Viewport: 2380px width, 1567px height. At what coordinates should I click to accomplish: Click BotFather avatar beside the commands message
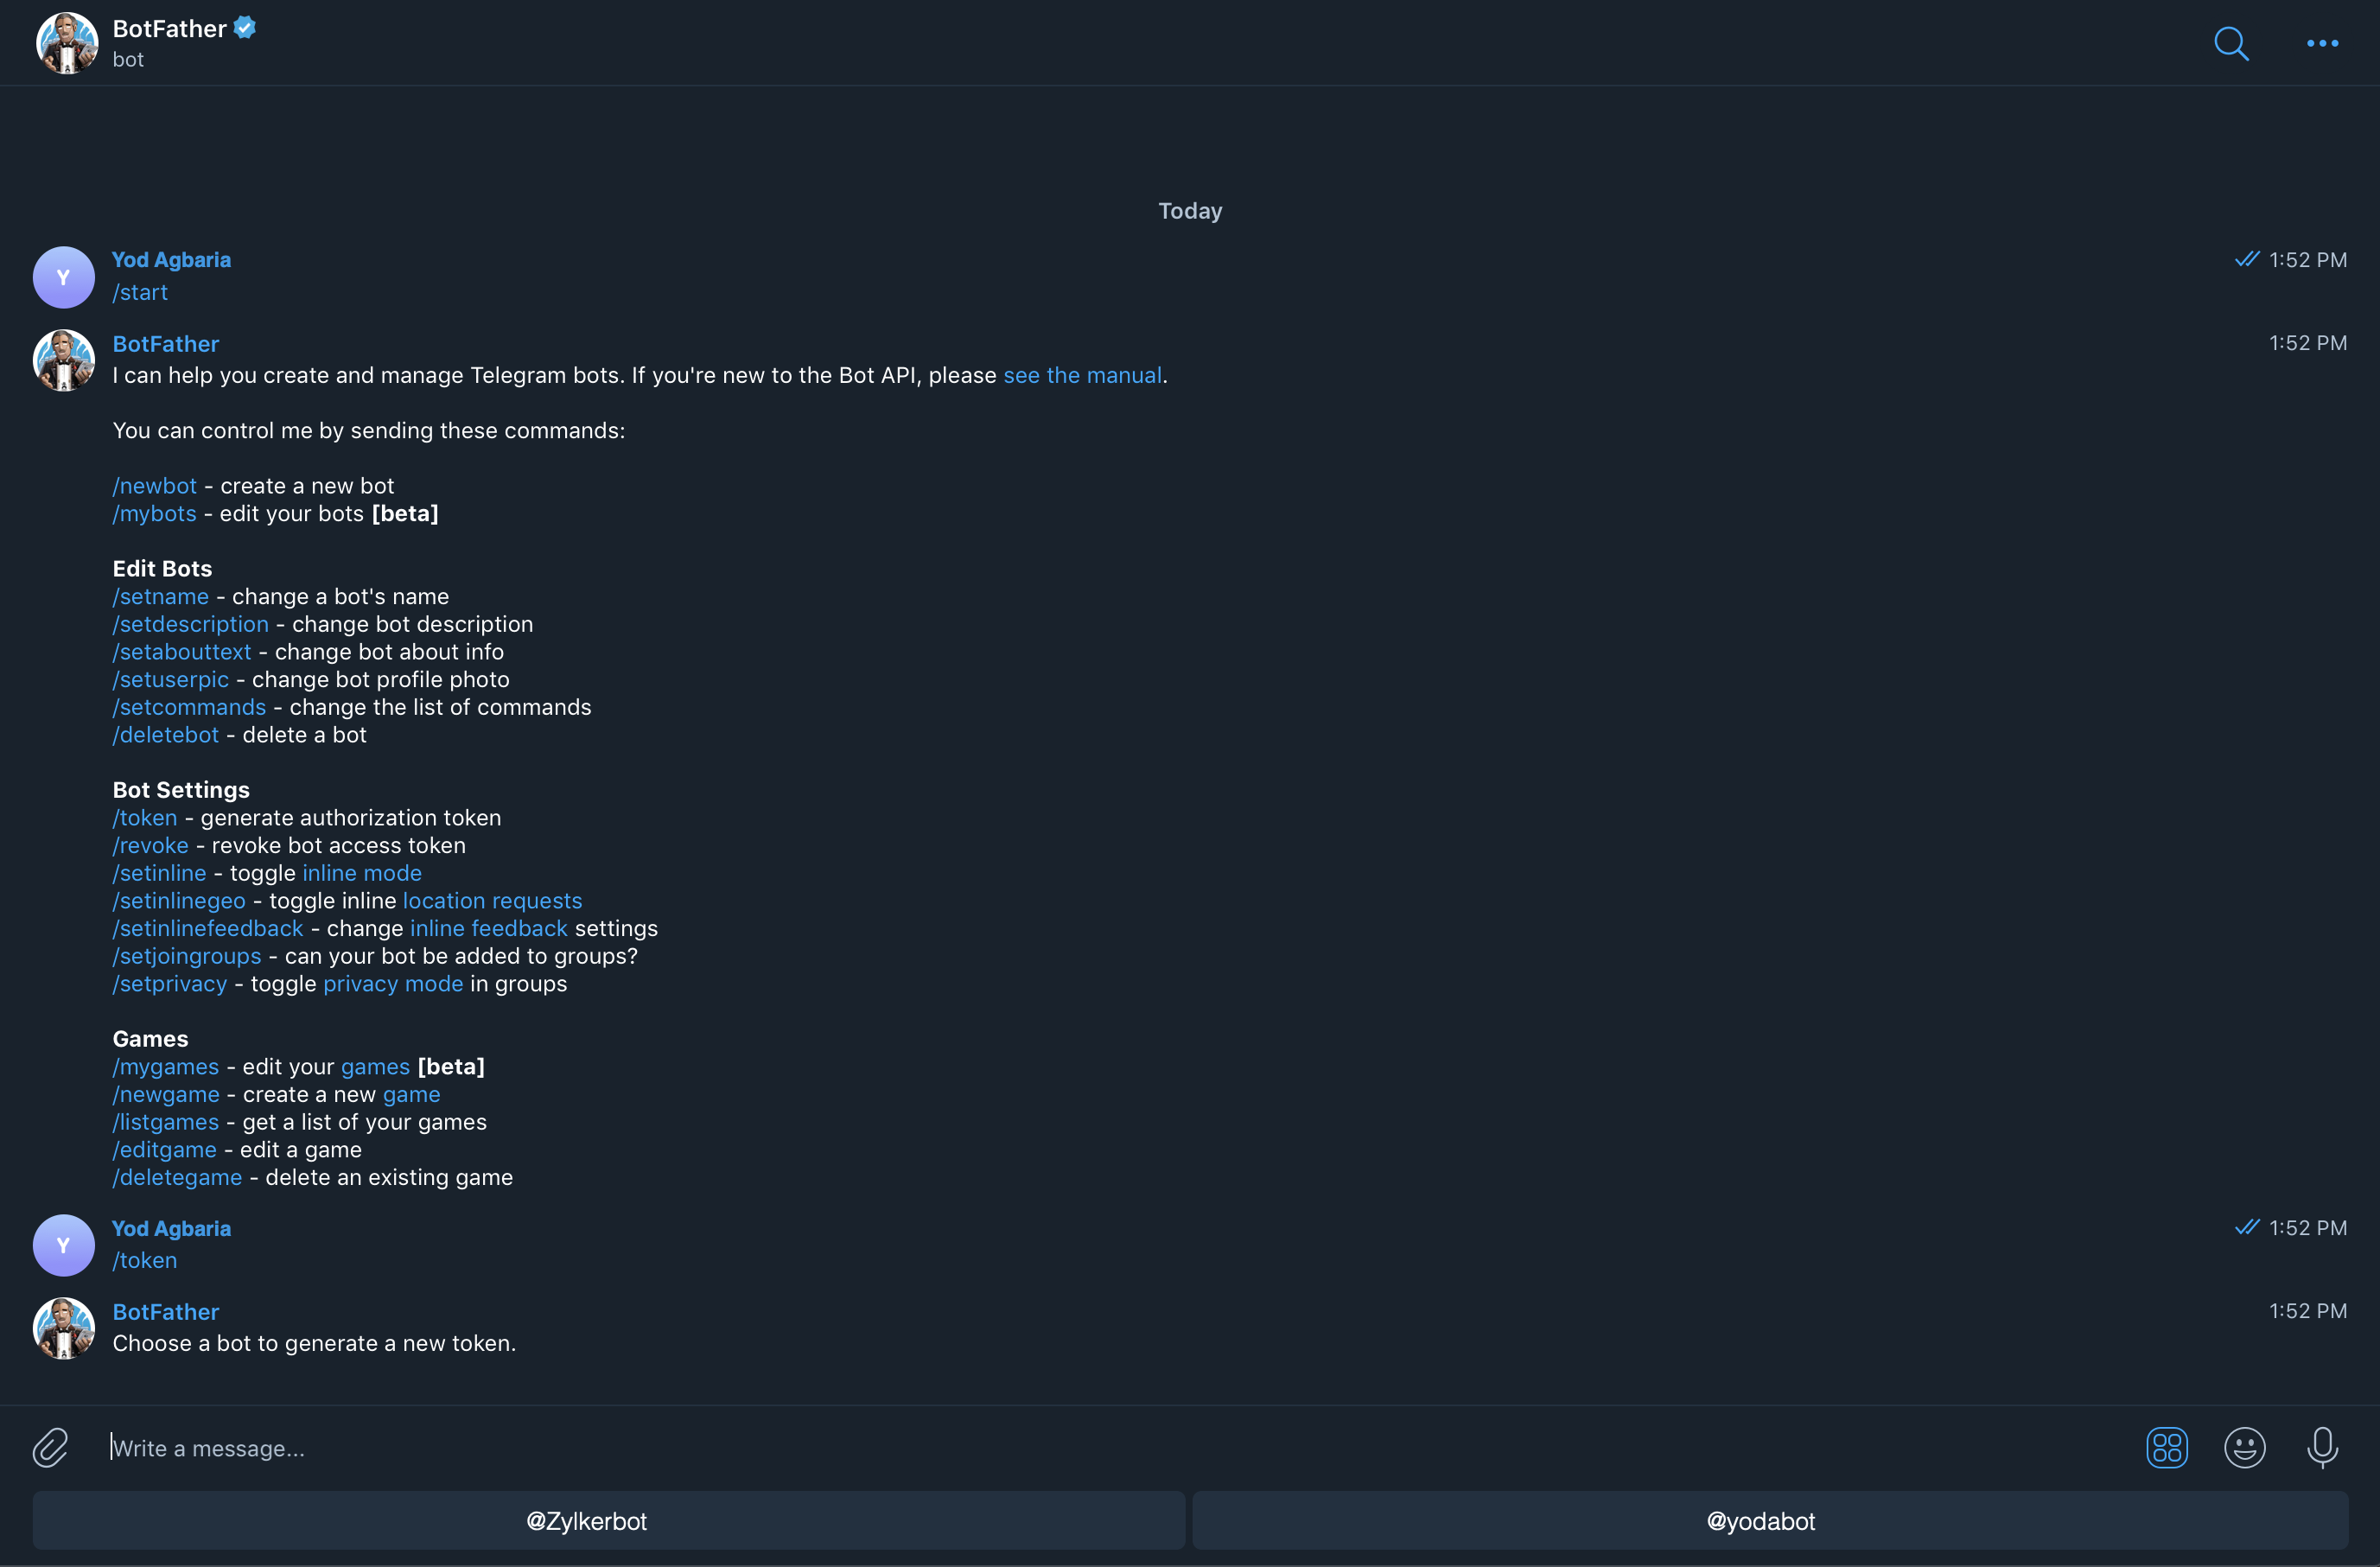64,360
